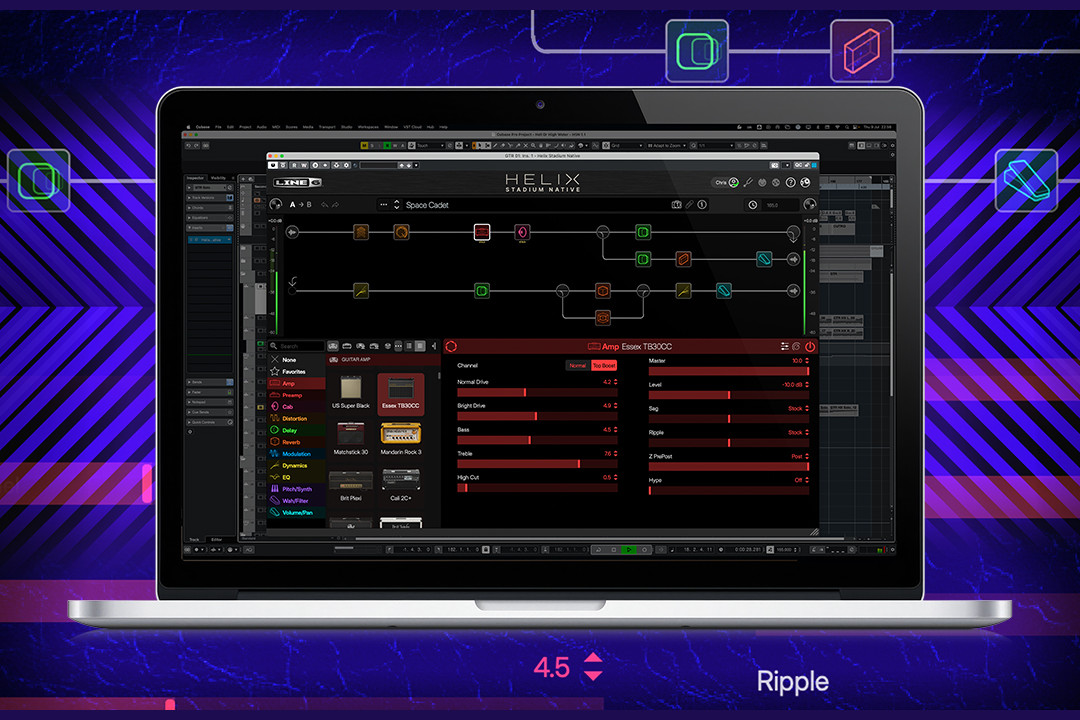Open the Adapt to Zoom dropdown in Cubase
The image size is (1080, 720).
(x=668, y=145)
